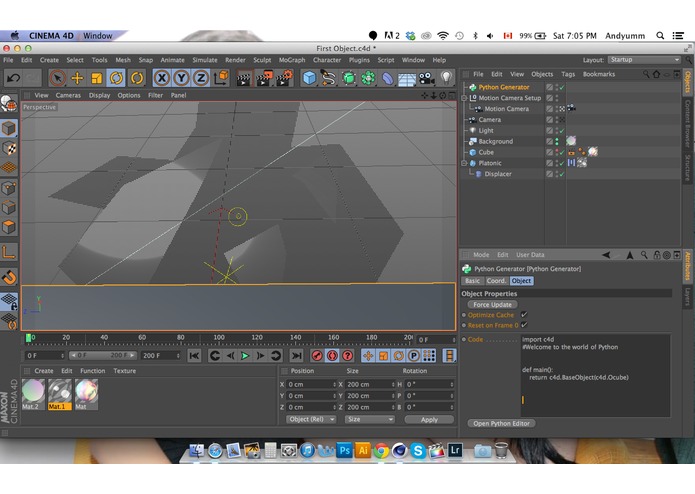Click the Enable Snap magnet icon
Viewport: 695px width, 494px height.
tap(9, 277)
